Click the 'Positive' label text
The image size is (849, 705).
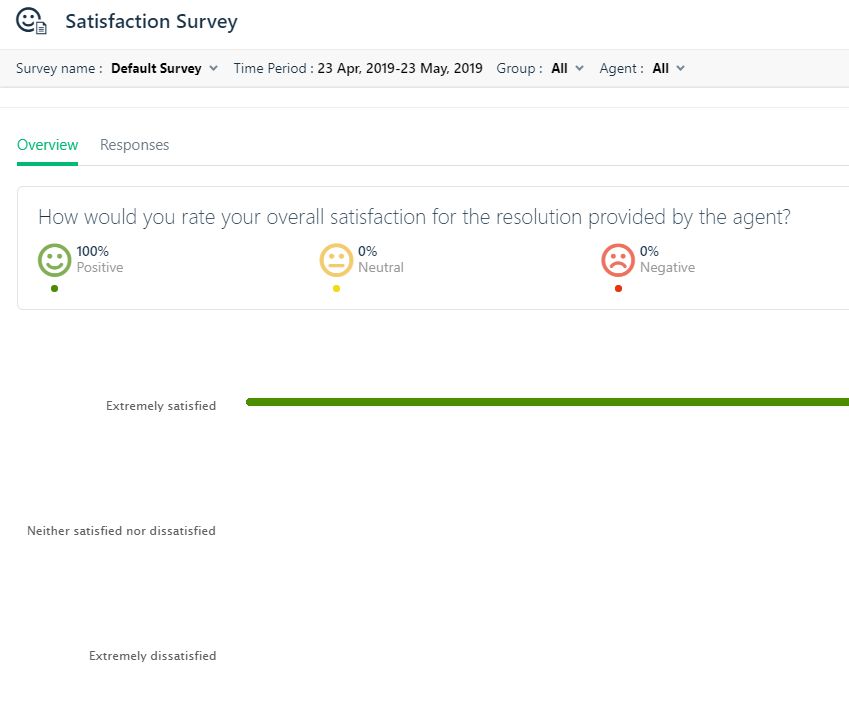pos(100,267)
